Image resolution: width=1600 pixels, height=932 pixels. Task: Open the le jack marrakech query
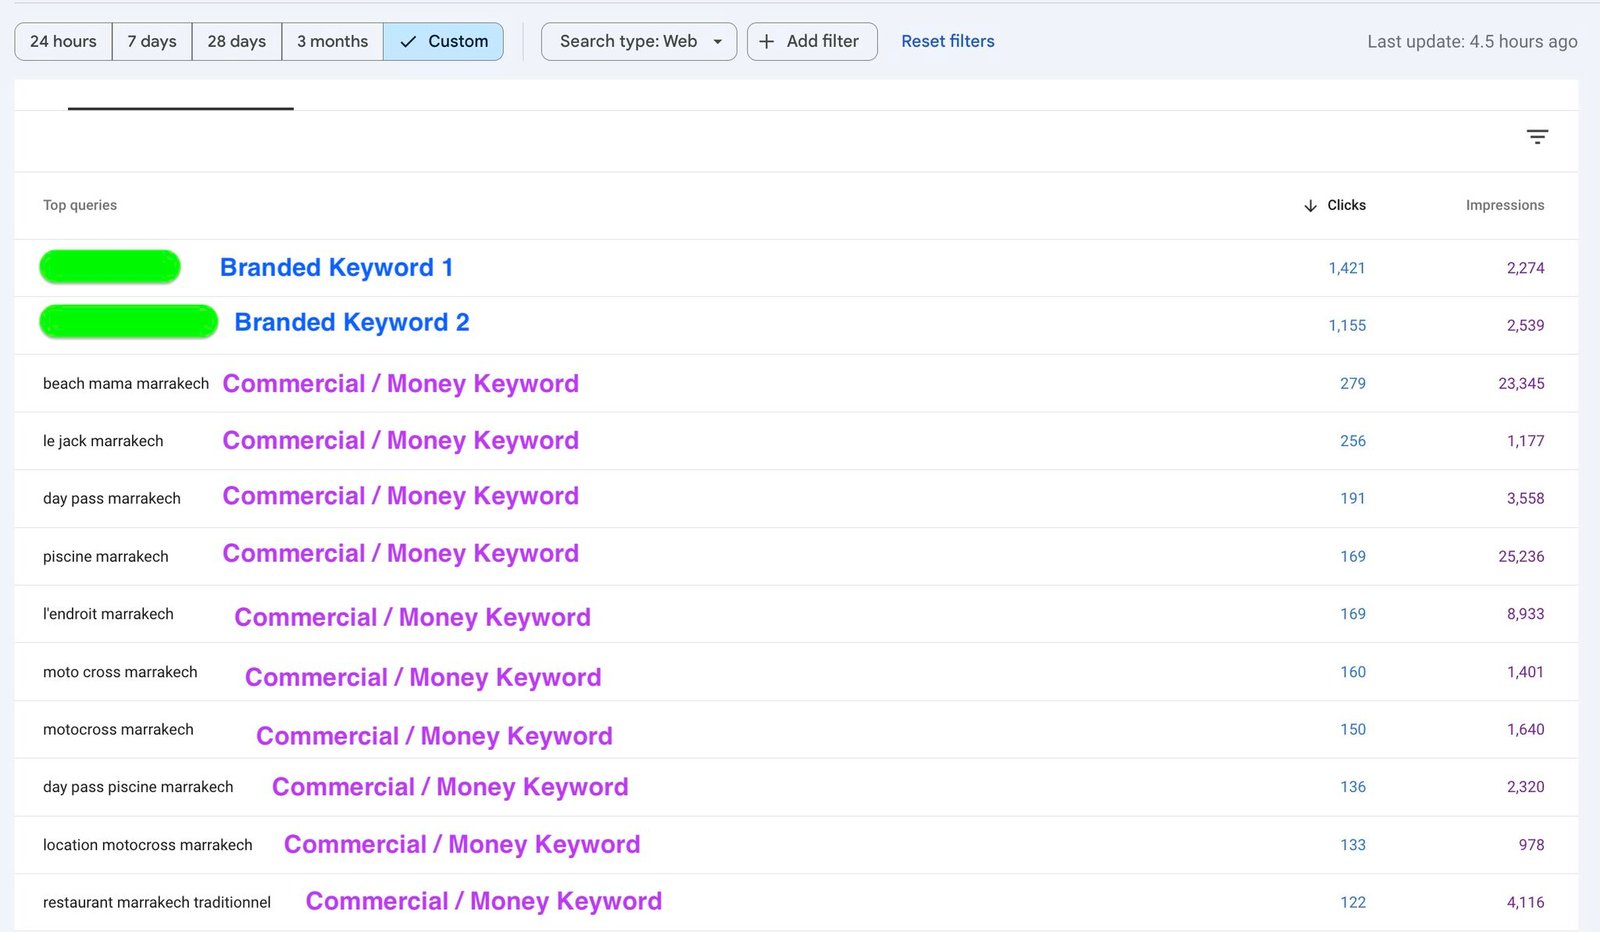(103, 441)
